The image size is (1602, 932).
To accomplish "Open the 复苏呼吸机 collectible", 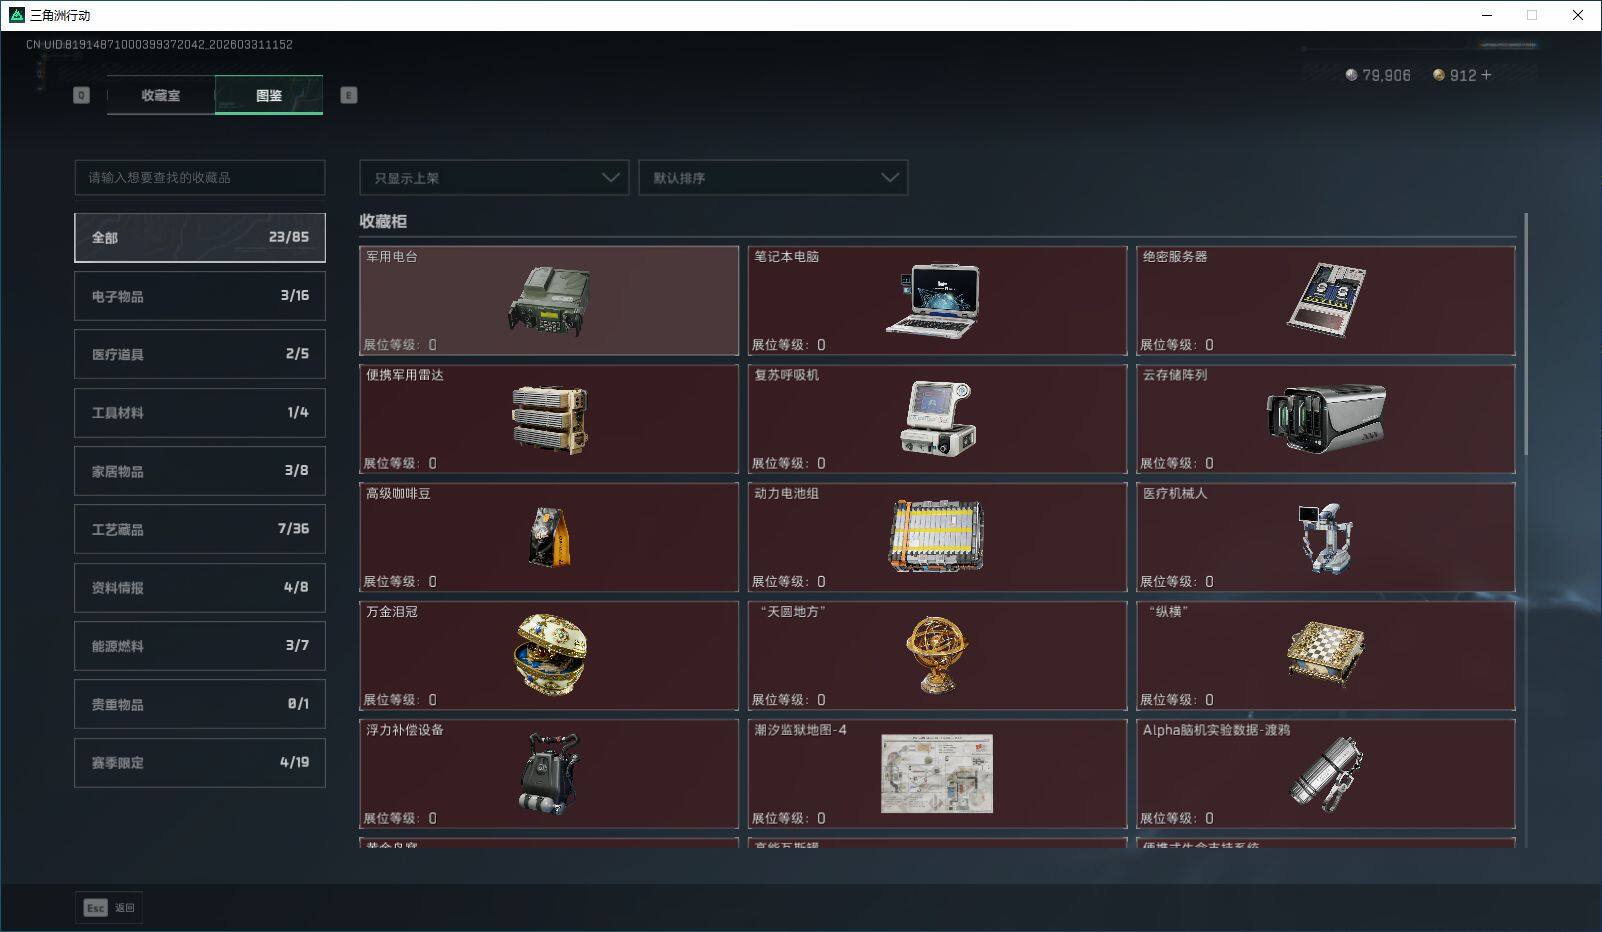I will coord(937,419).
